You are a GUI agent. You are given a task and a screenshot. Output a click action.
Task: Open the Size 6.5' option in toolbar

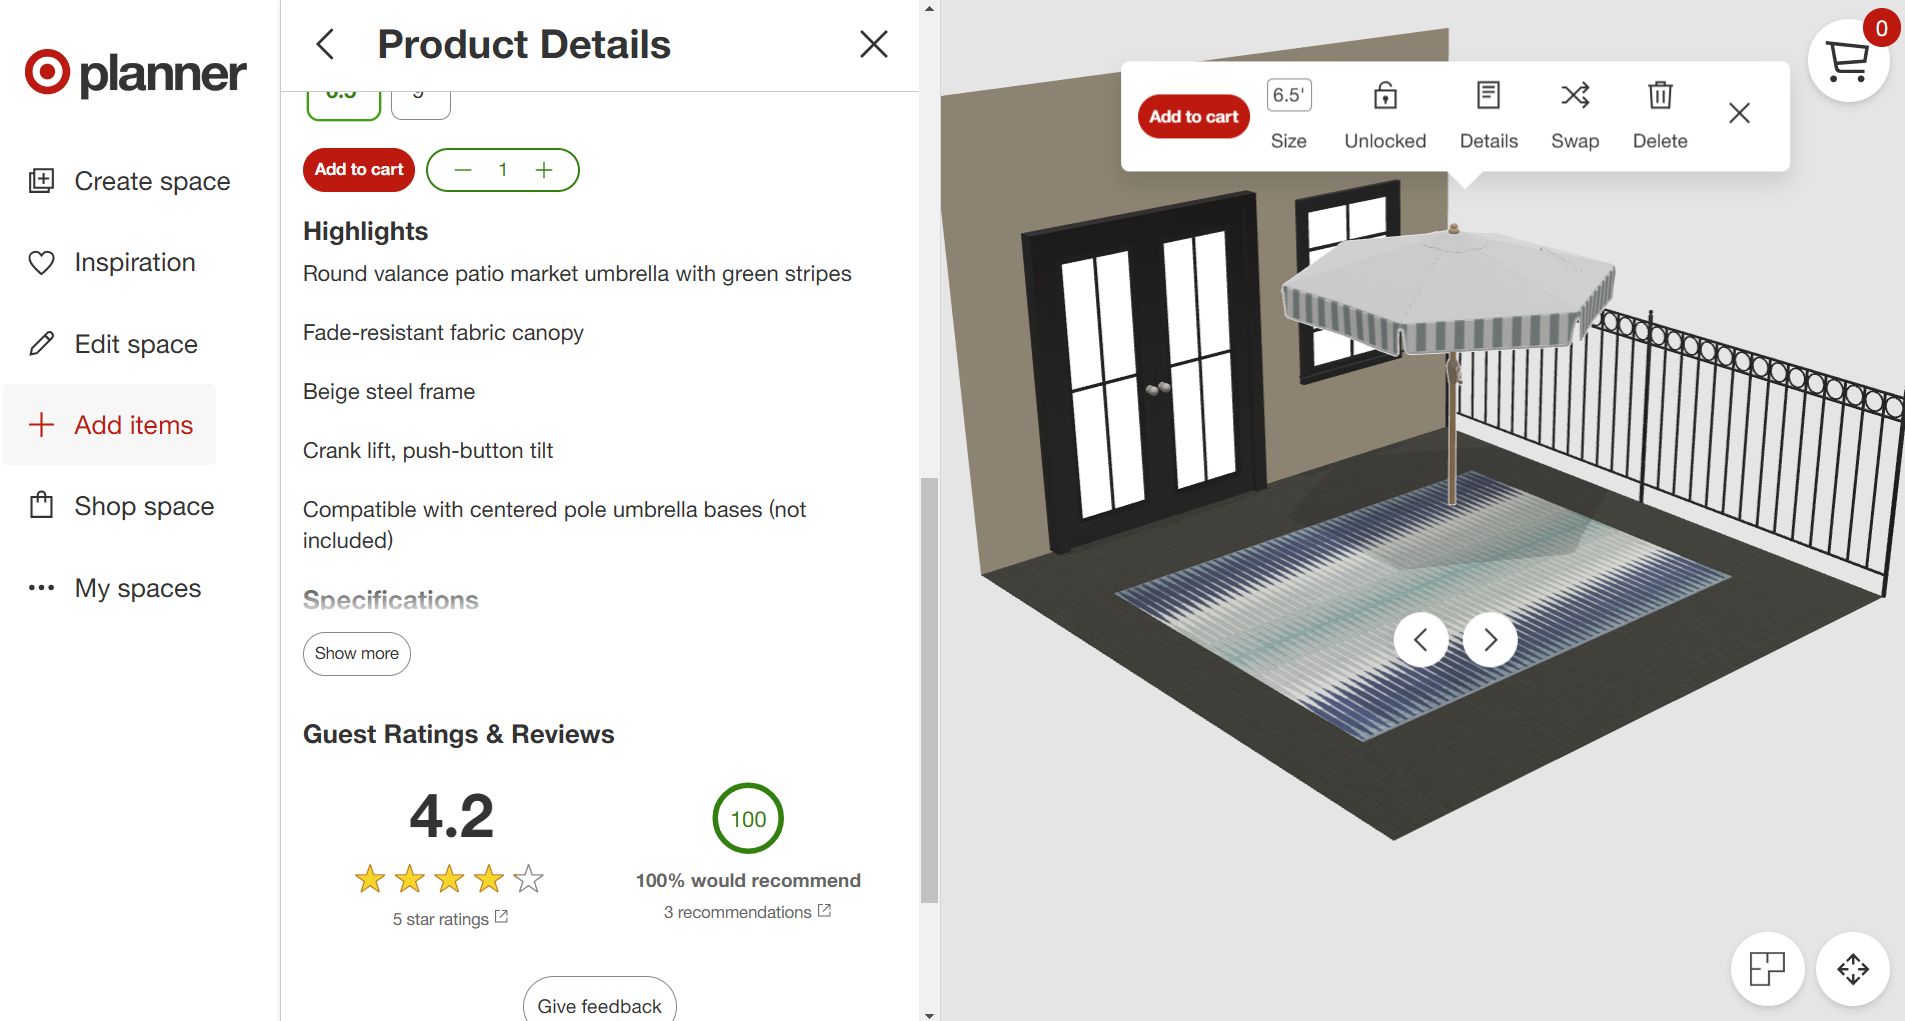click(1289, 114)
